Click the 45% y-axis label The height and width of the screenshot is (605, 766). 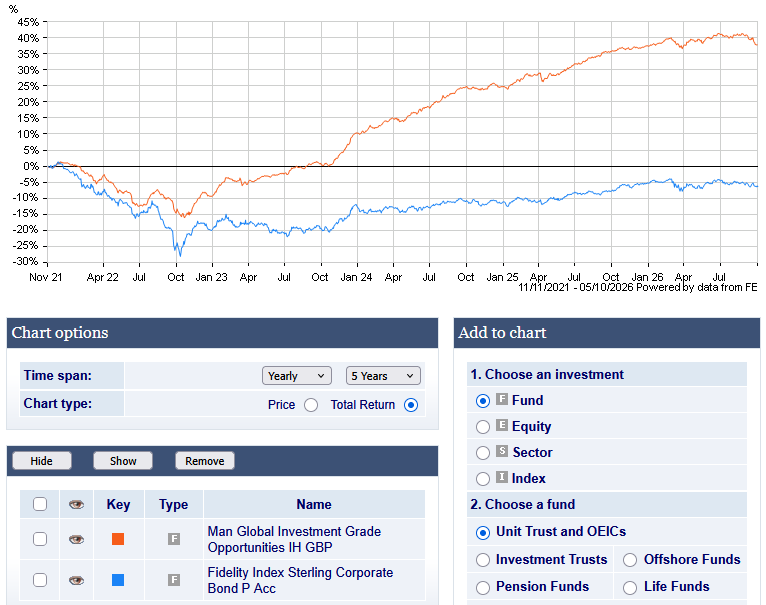[x=28, y=22]
